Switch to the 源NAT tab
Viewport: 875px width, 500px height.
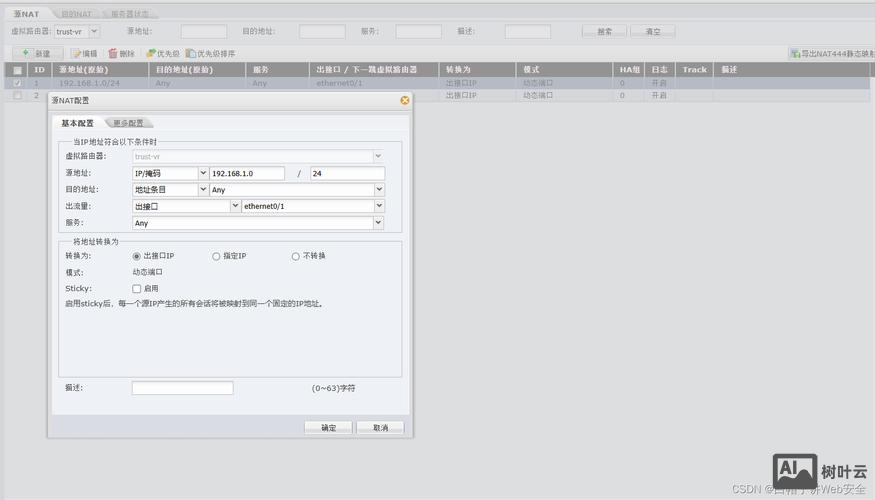click(x=26, y=13)
